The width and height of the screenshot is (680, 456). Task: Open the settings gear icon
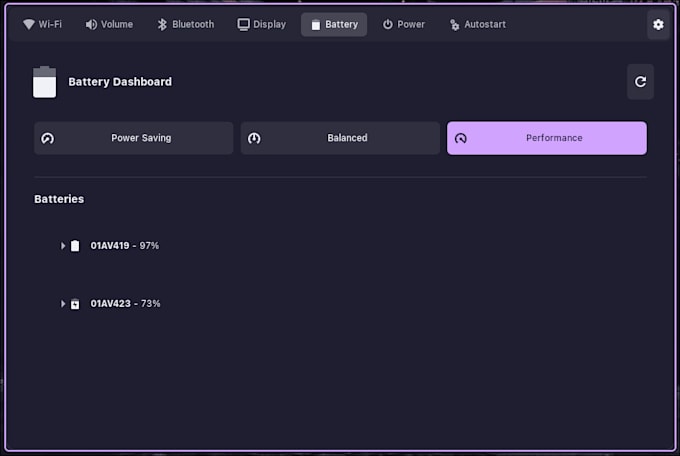pos(658,24)
